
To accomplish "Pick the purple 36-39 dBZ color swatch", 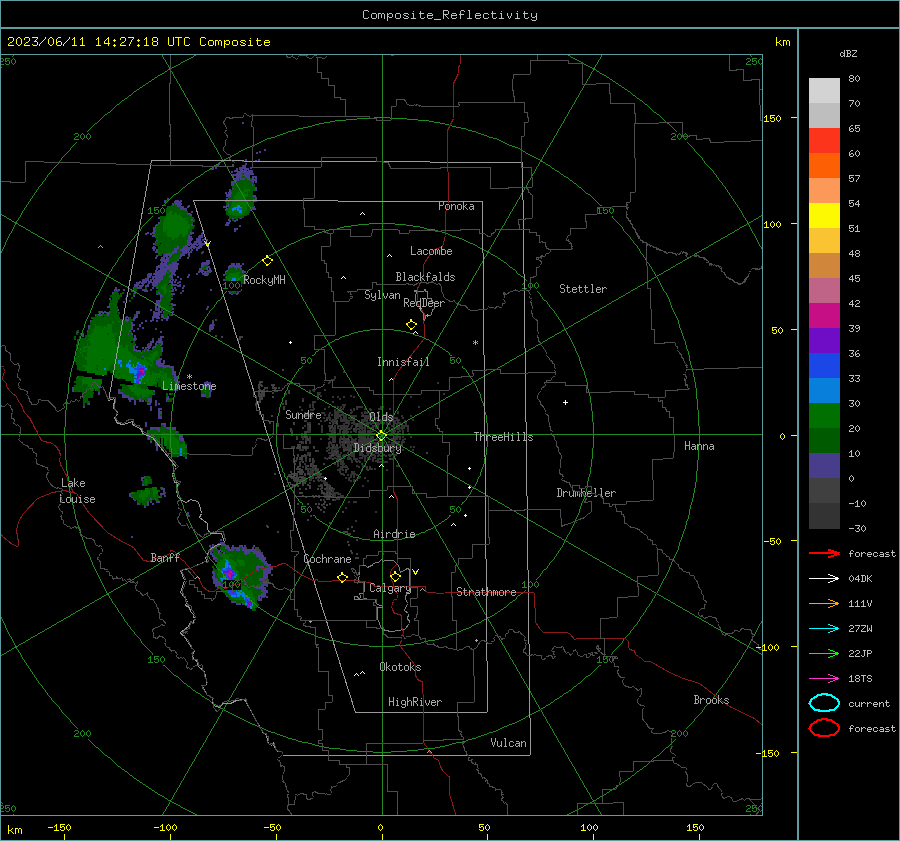I will point(824,341).
